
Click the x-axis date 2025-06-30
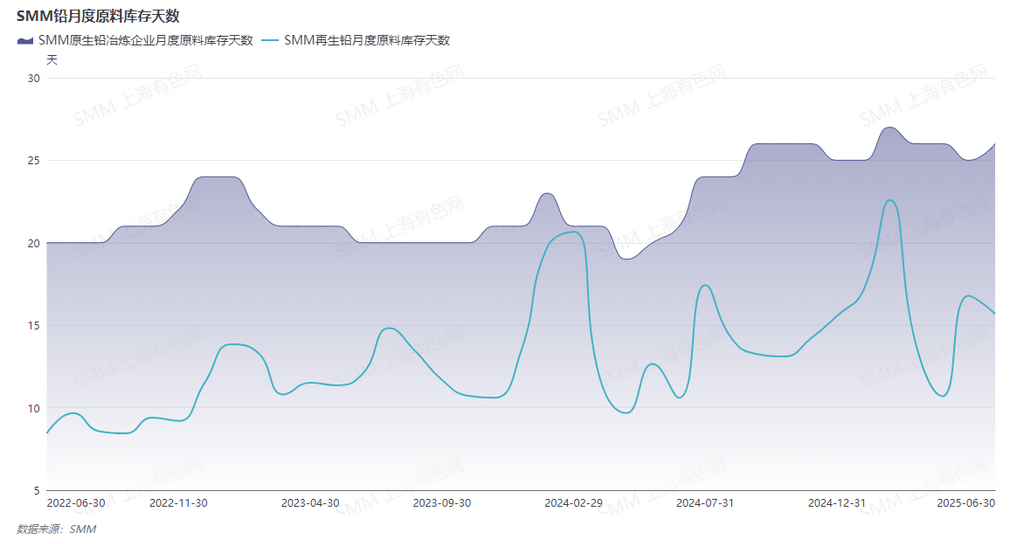click(966, 504)
